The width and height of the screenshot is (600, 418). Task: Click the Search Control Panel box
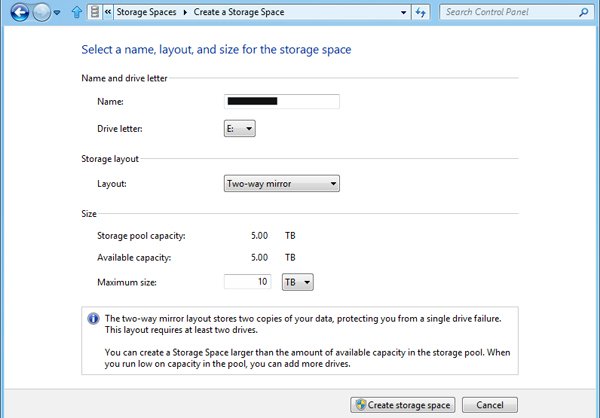(x=506, y=13)
